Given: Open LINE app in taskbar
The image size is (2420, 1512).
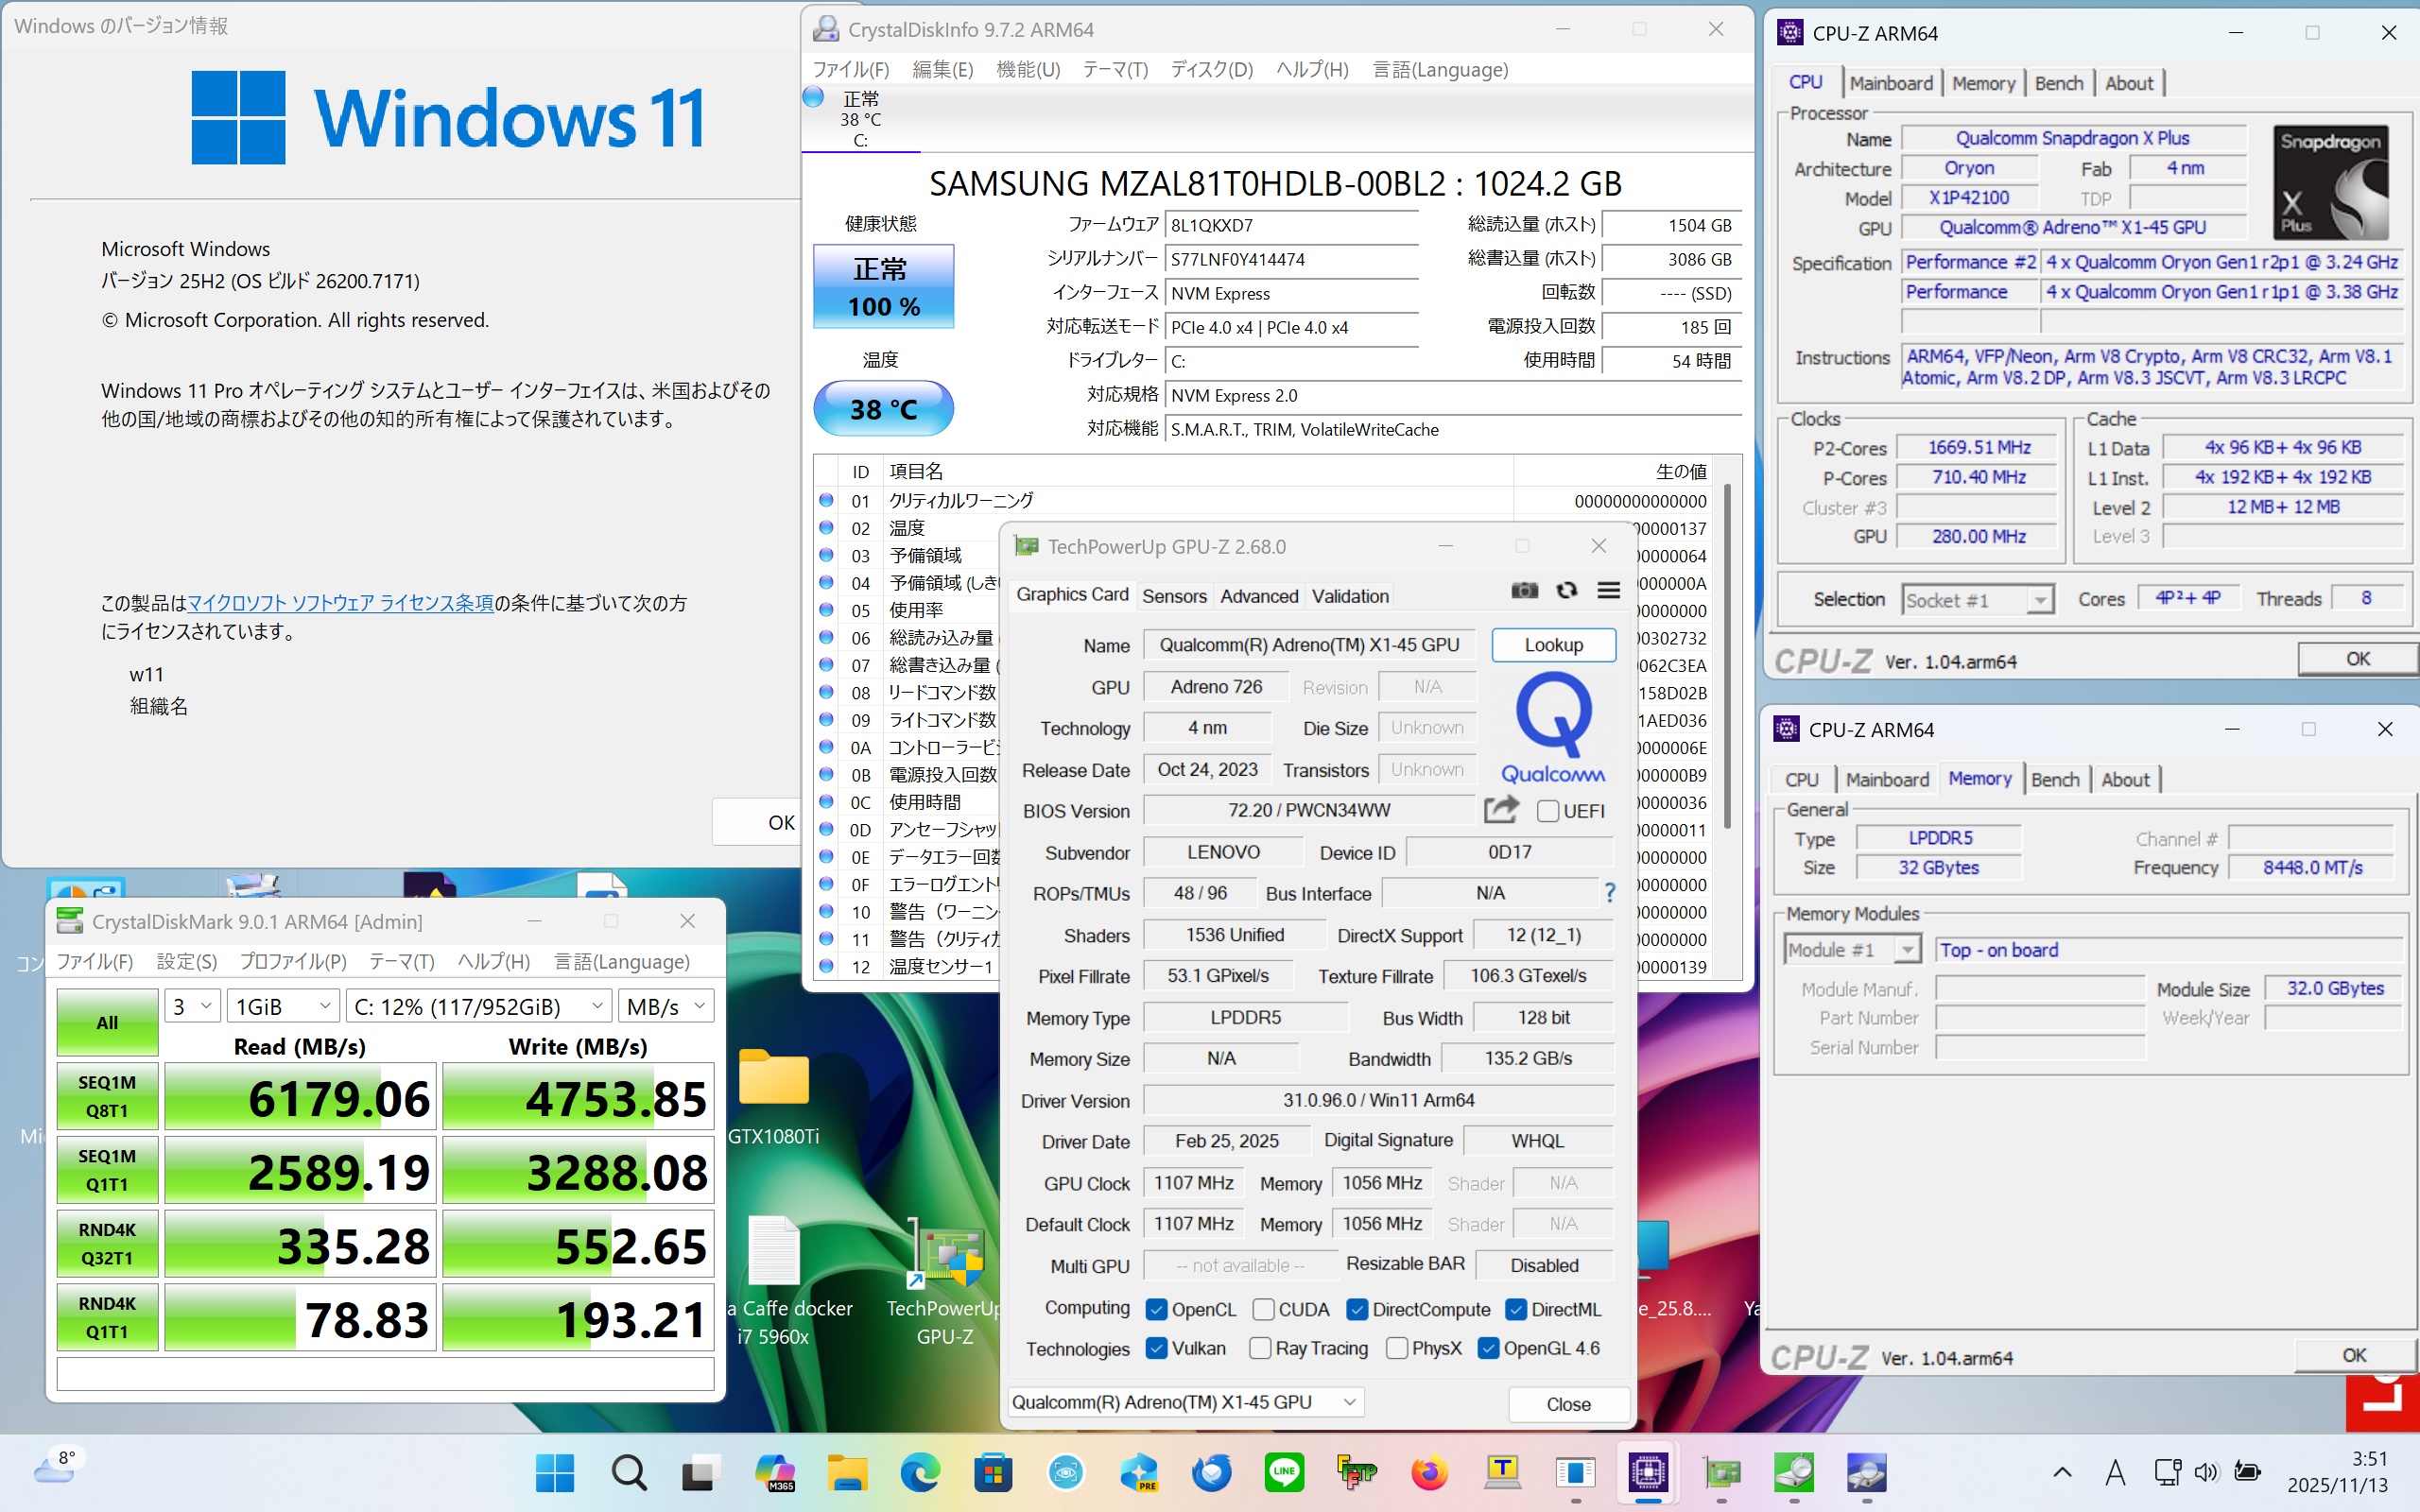Looking at the screenshot, I should coord(1284,1472).
